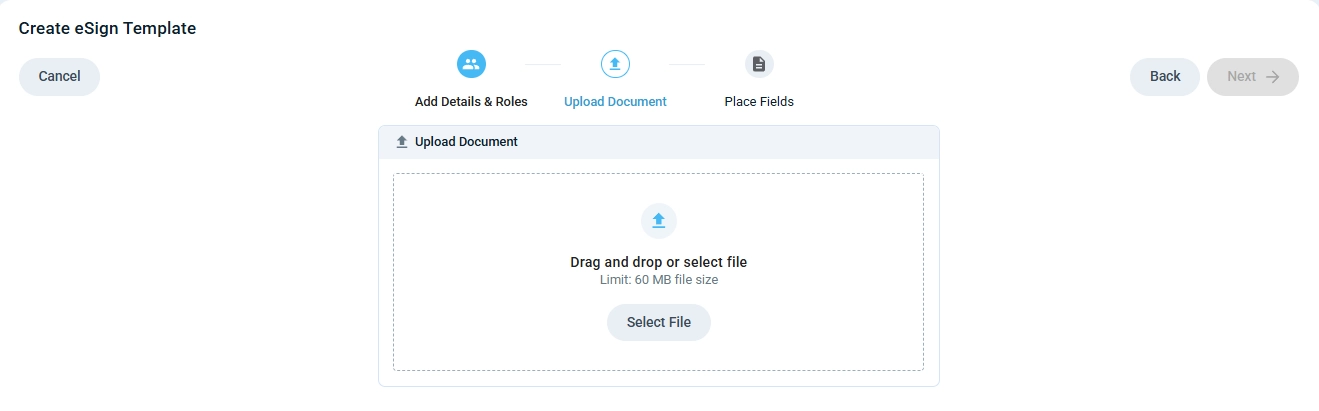
Task: Click the 'Create eSign Template' heading
Action: pyautogui.click(x=107, y=29)
